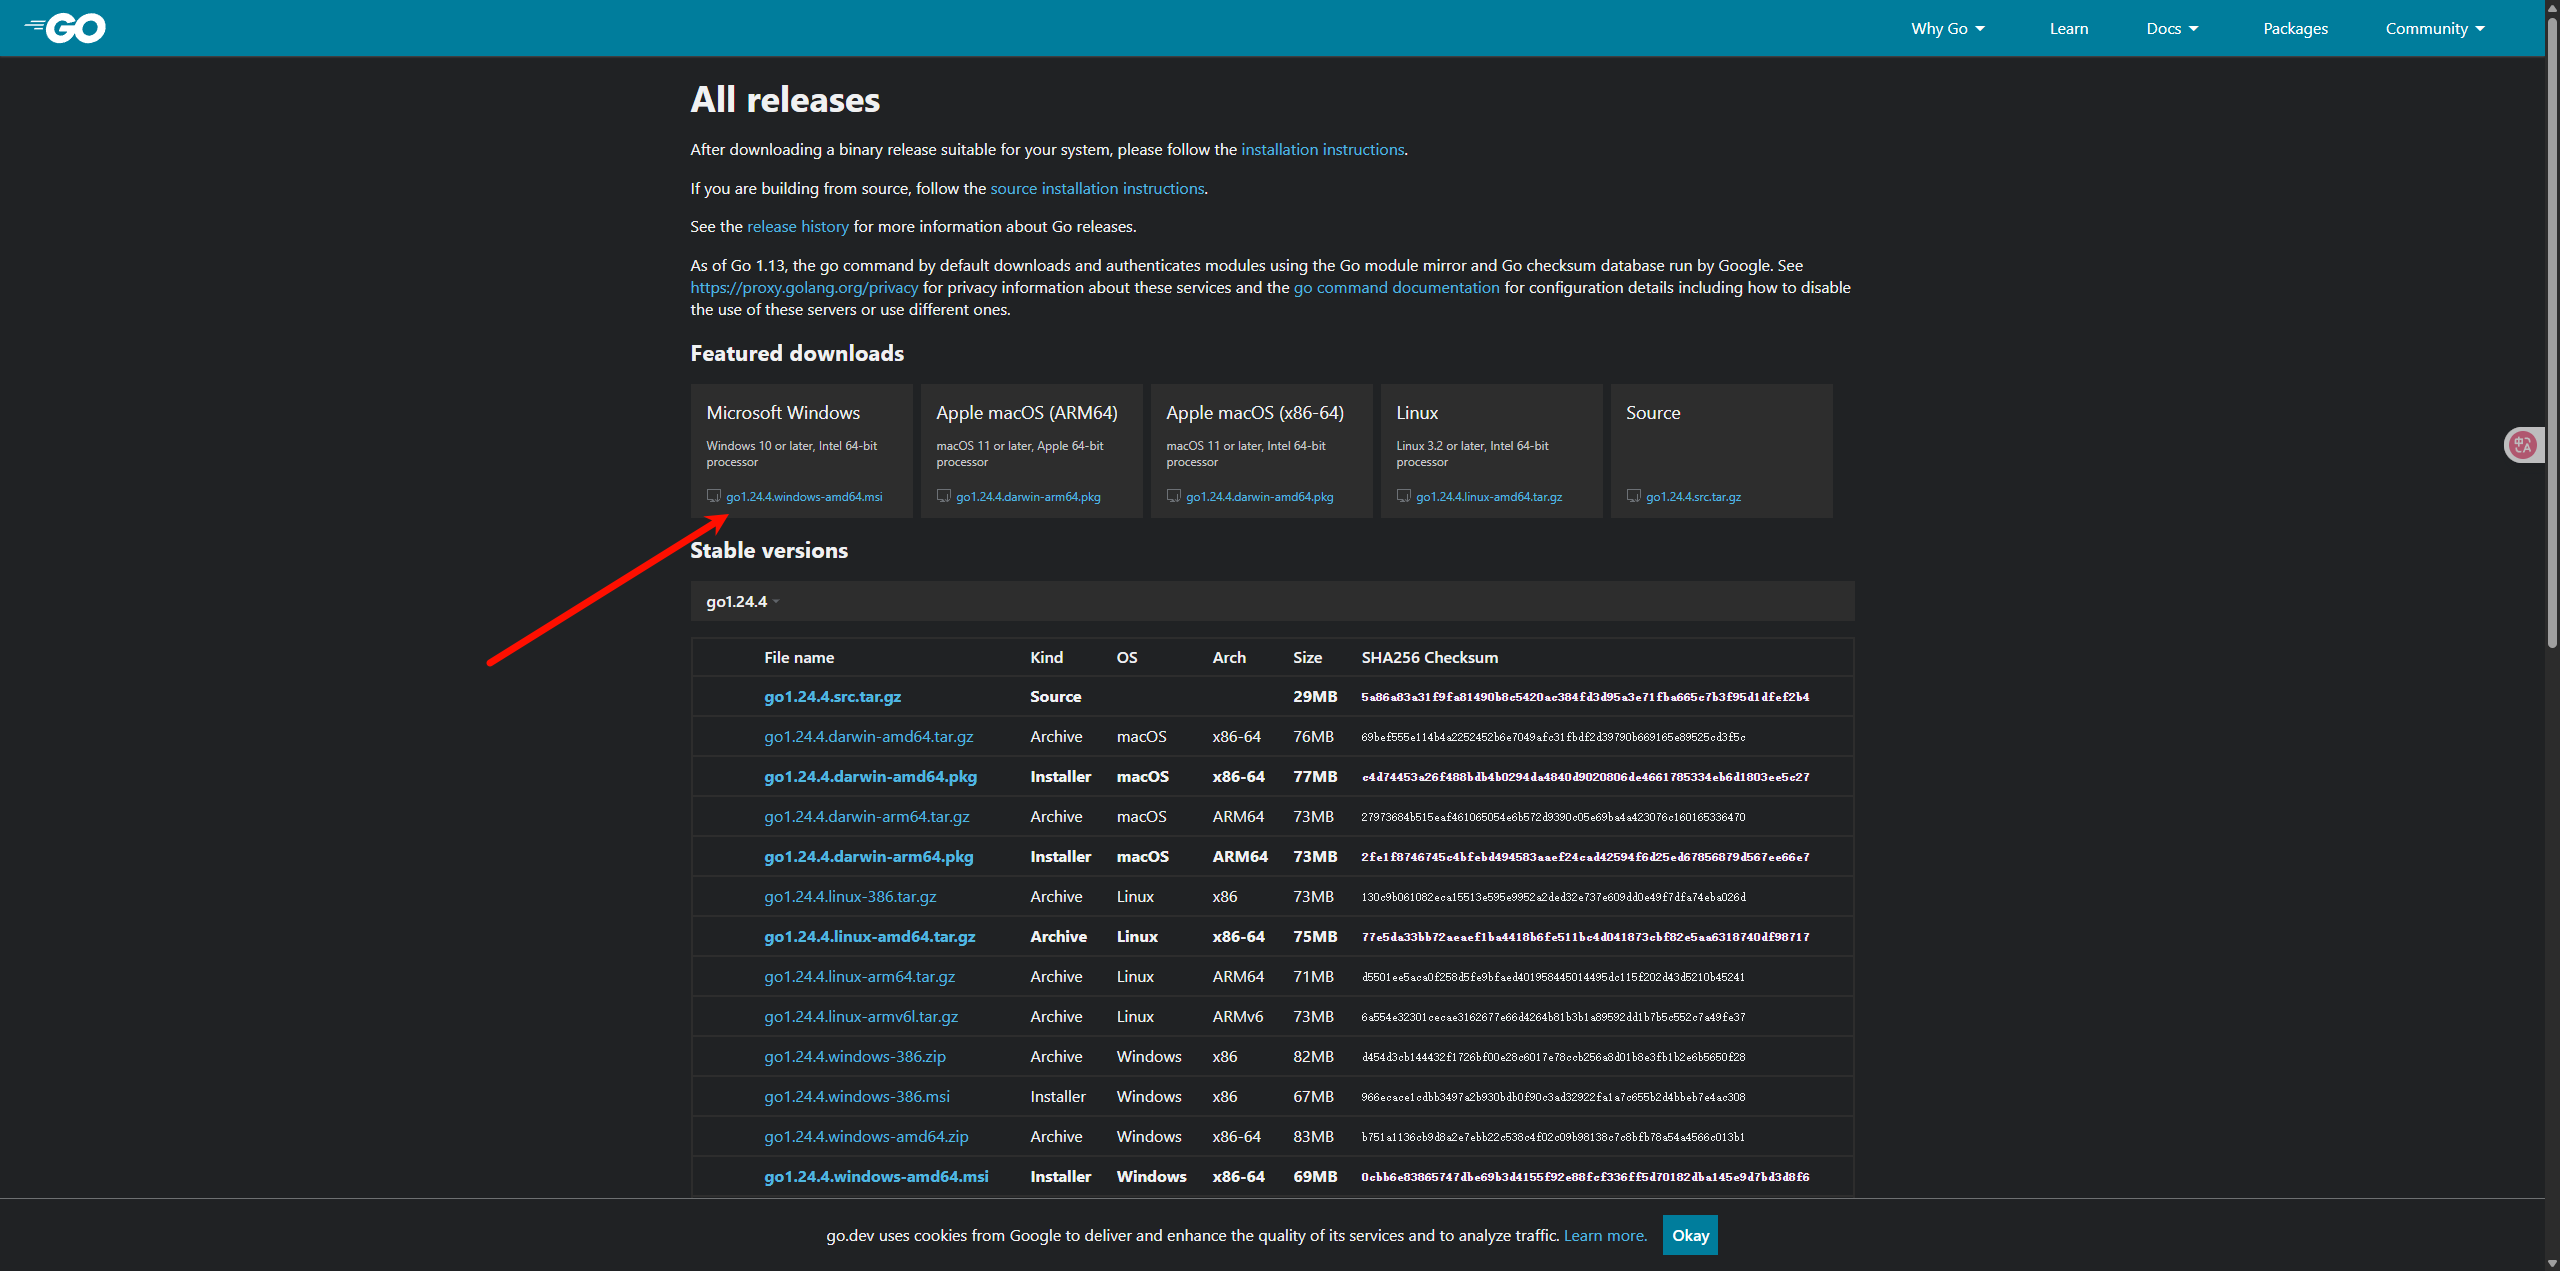Click go1.24.4.linux-arm64.tar.gz in the table
This screenshot has height=1271, width=2560.
859,976
